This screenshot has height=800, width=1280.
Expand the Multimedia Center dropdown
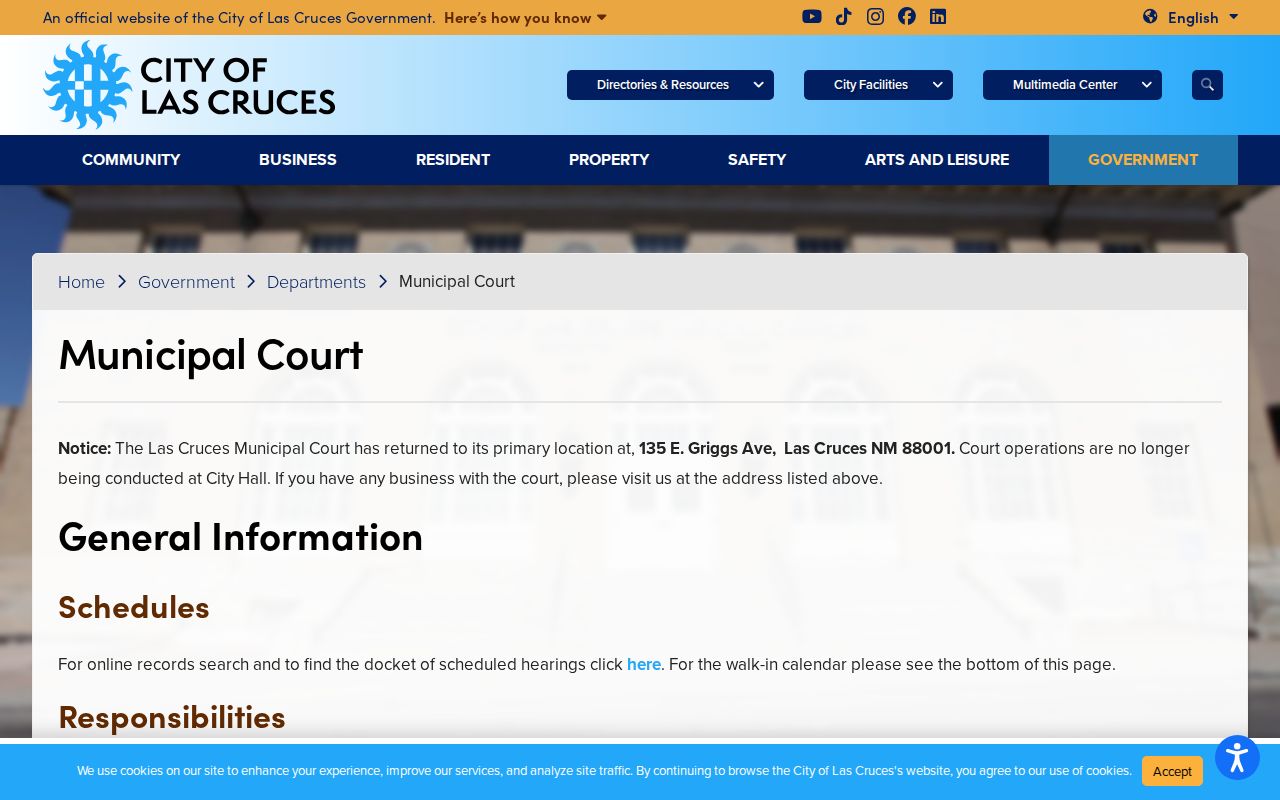(x=1072, y=85)
